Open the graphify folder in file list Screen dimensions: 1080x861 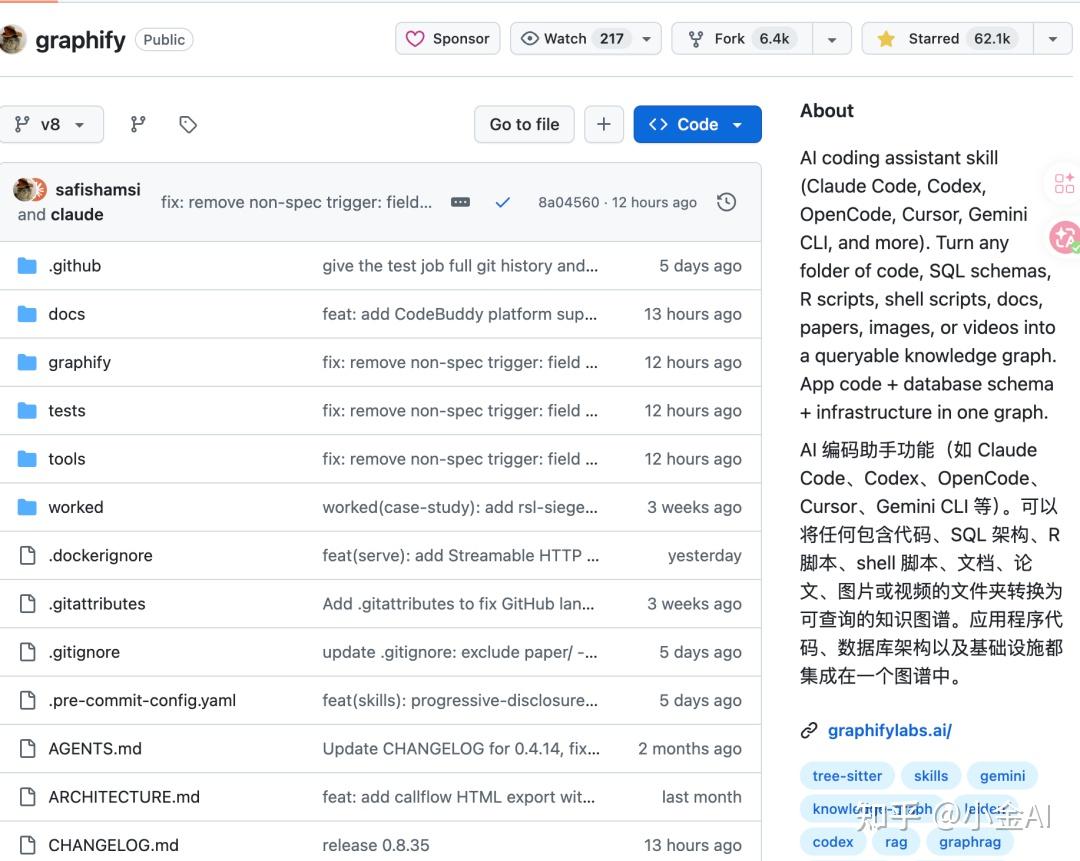click(79, 362)
